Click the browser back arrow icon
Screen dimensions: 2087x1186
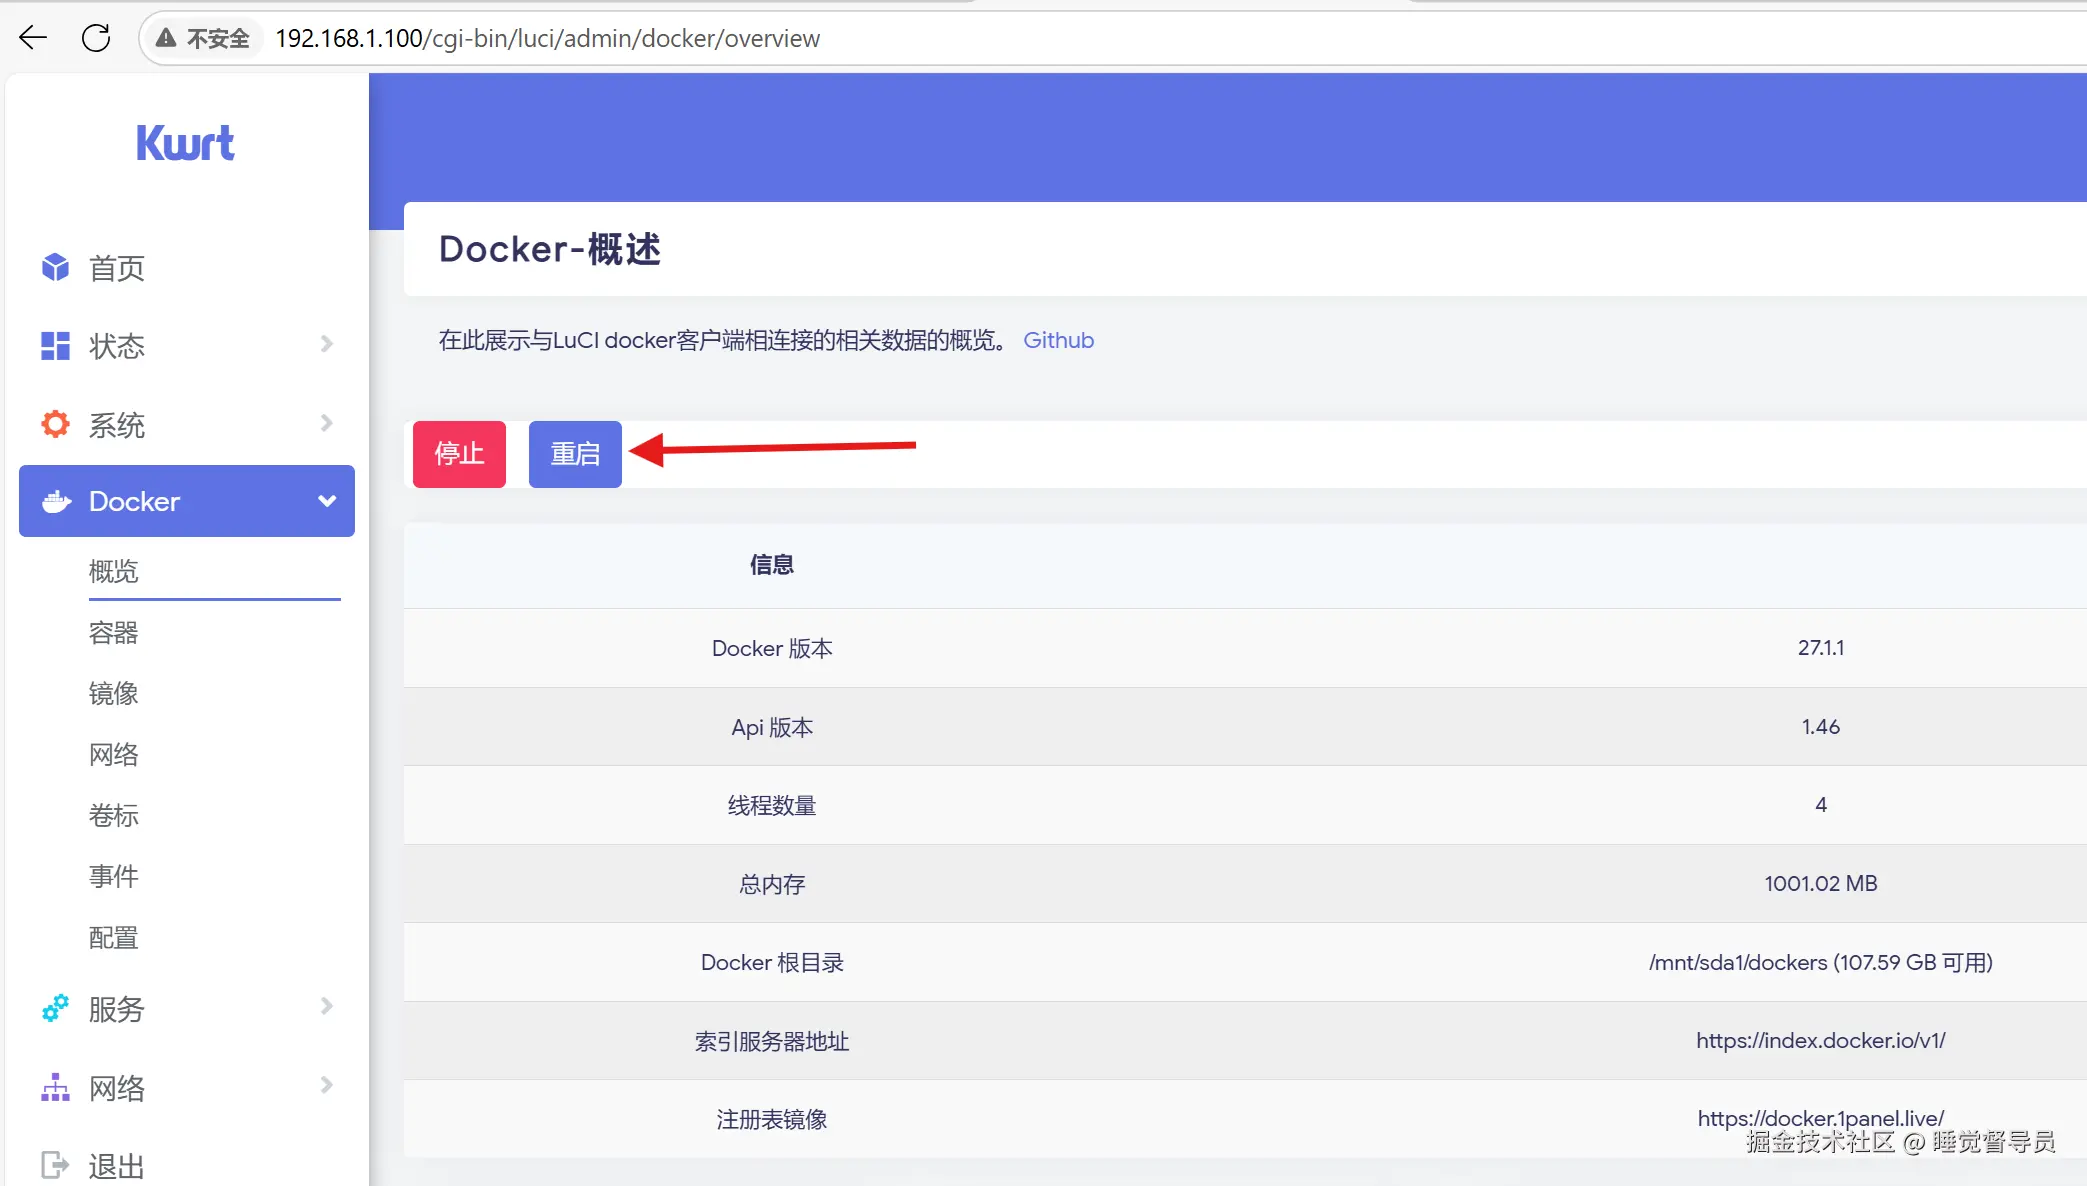pyautogui.click(x=33, y=38)
